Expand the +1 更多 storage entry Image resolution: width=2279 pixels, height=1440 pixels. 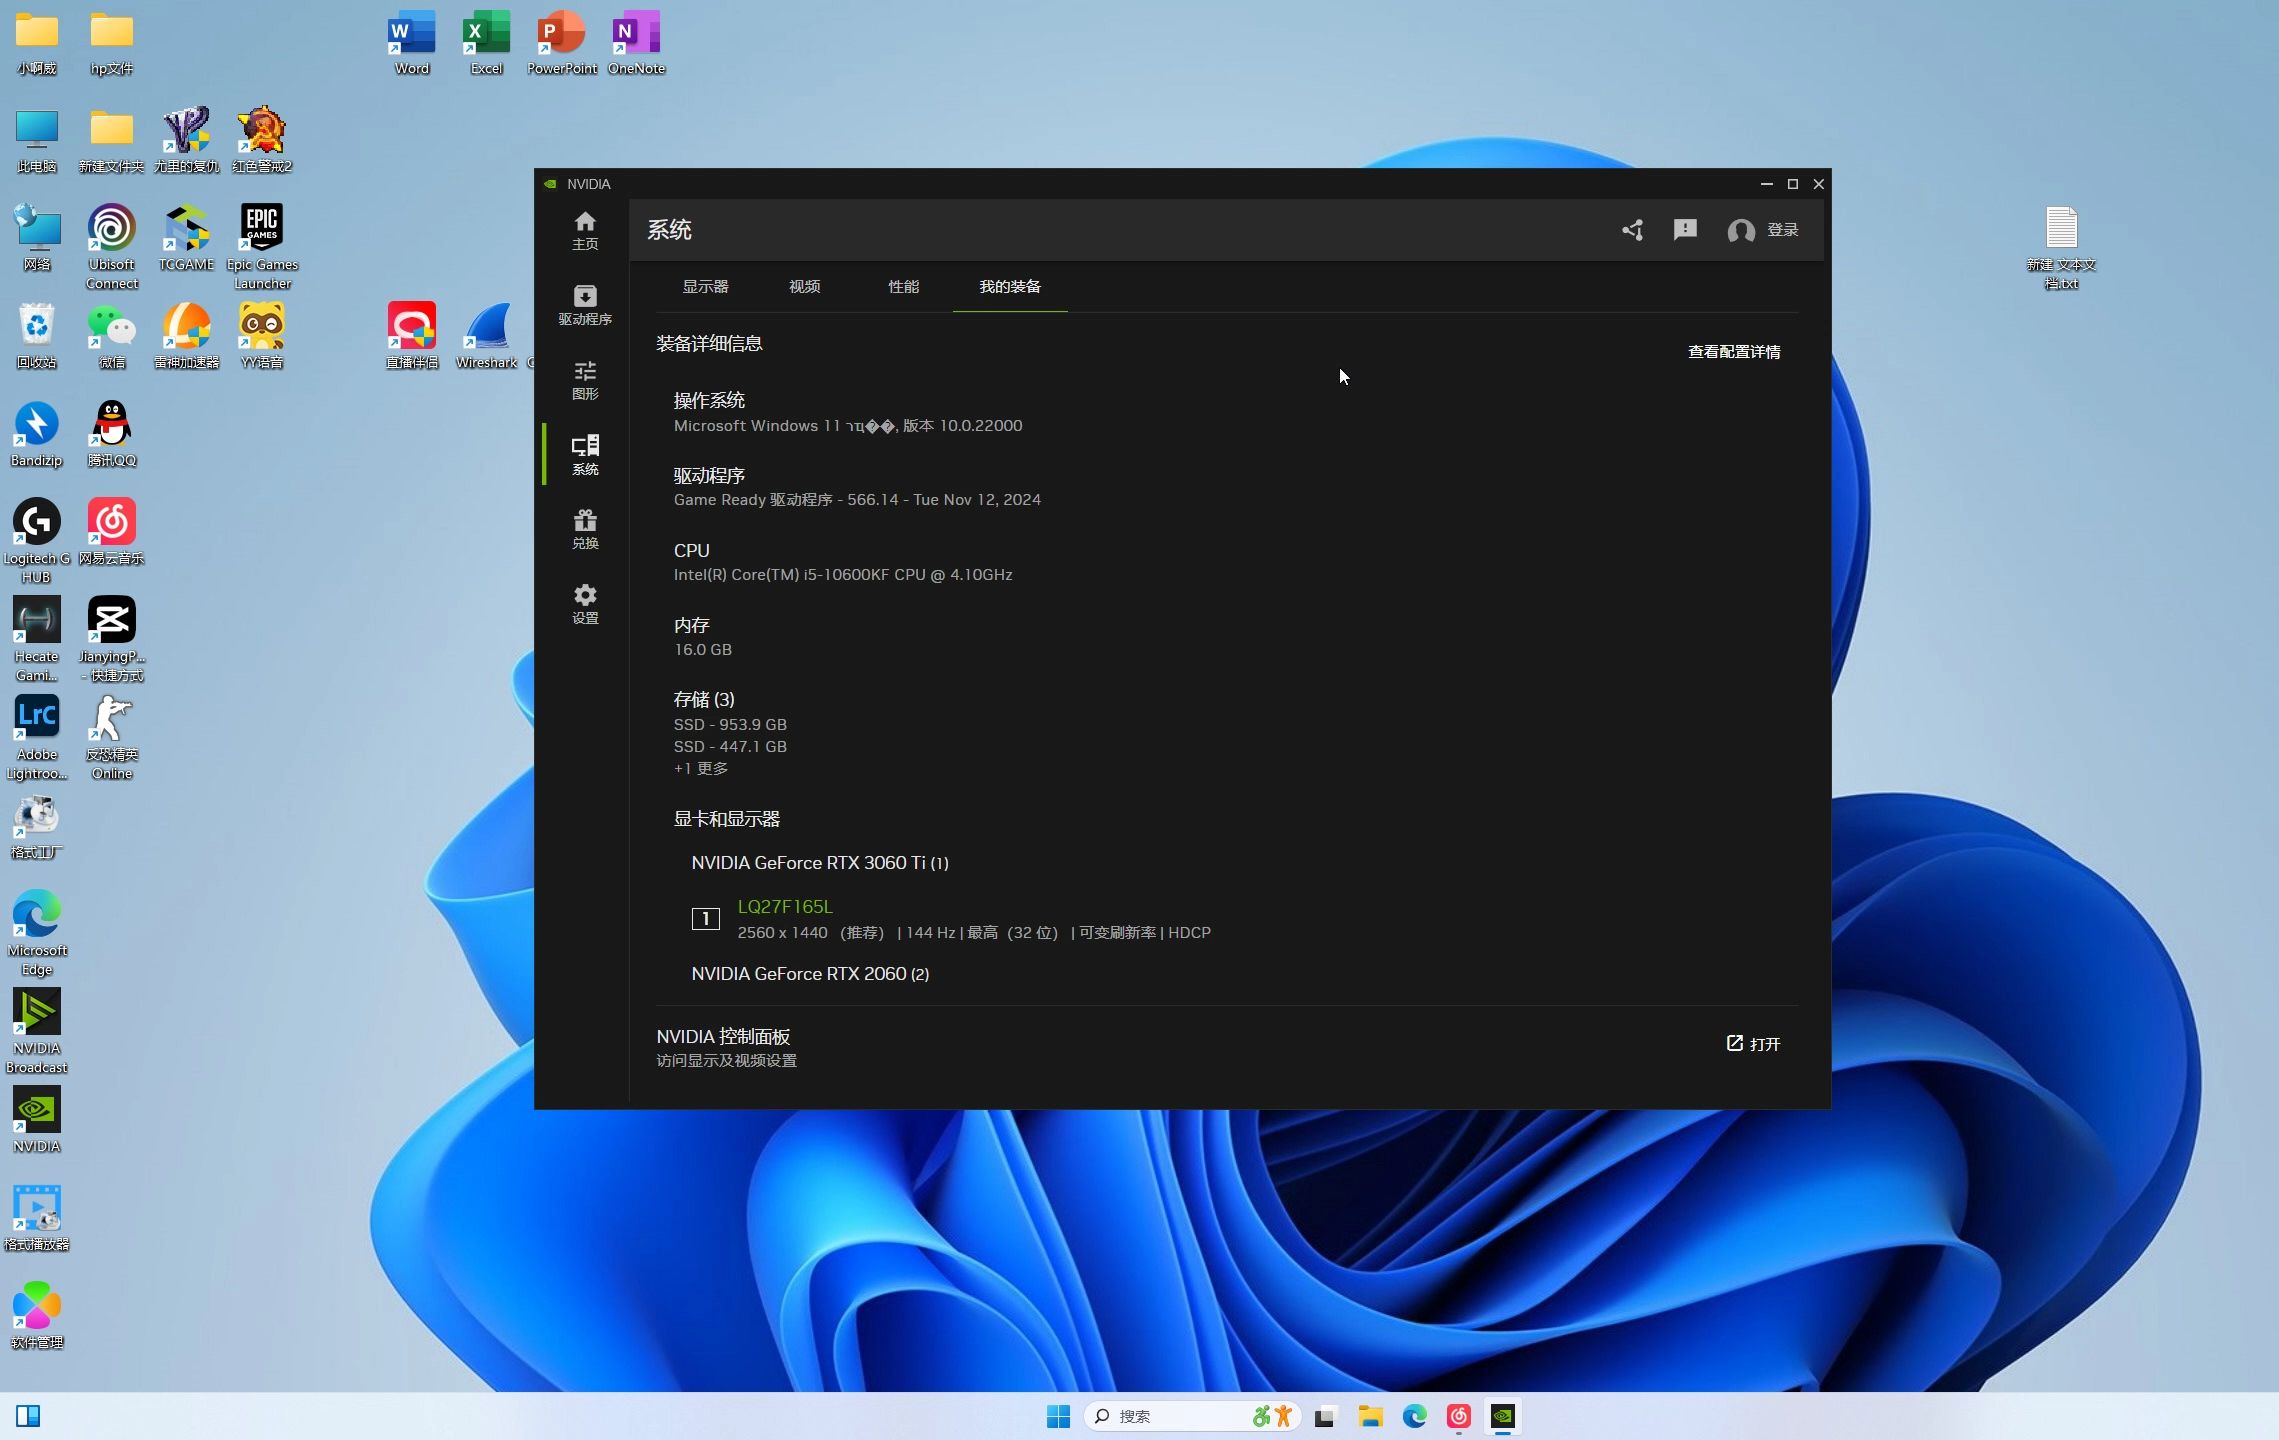pyautogui.click(x=700, y=769)
